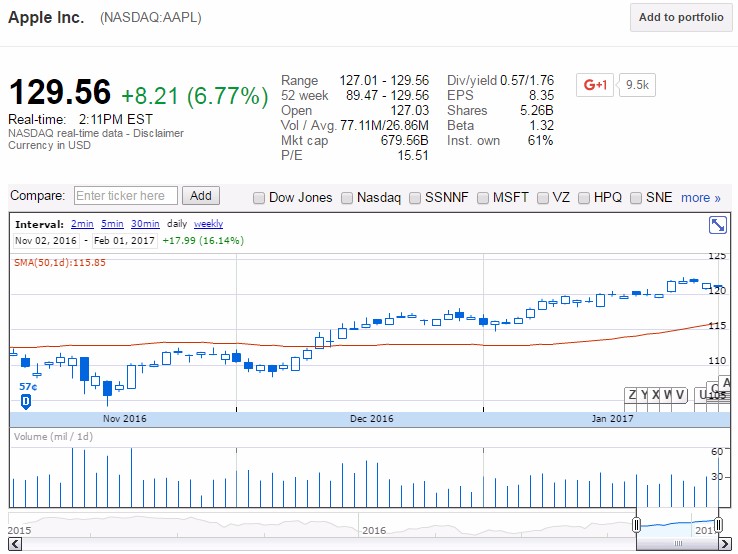Click the 9.5k share count bubble

click(x=637, y=85)
